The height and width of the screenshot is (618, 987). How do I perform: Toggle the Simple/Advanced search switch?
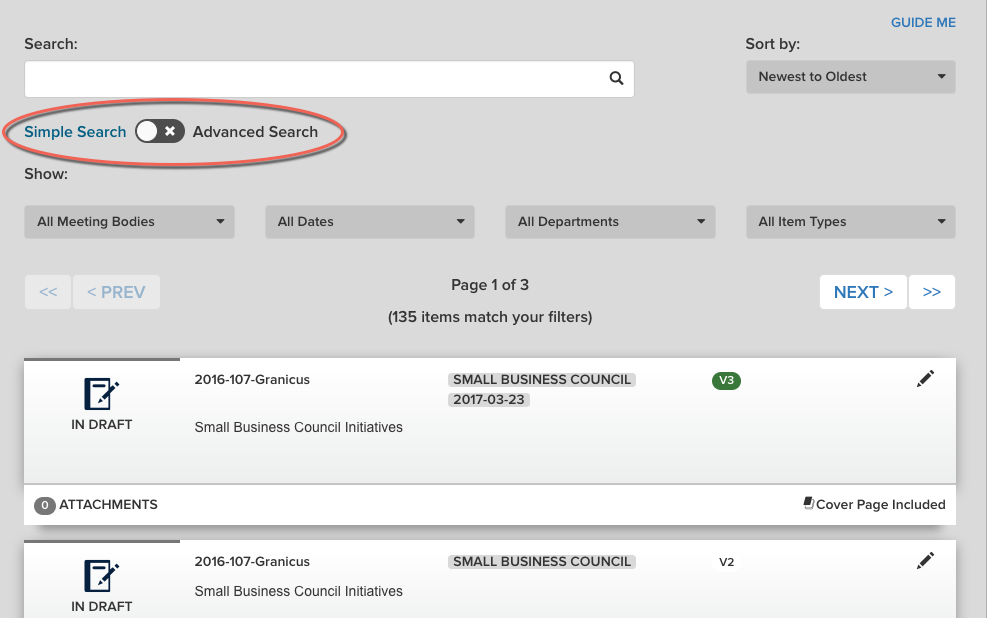pos(160,132)
